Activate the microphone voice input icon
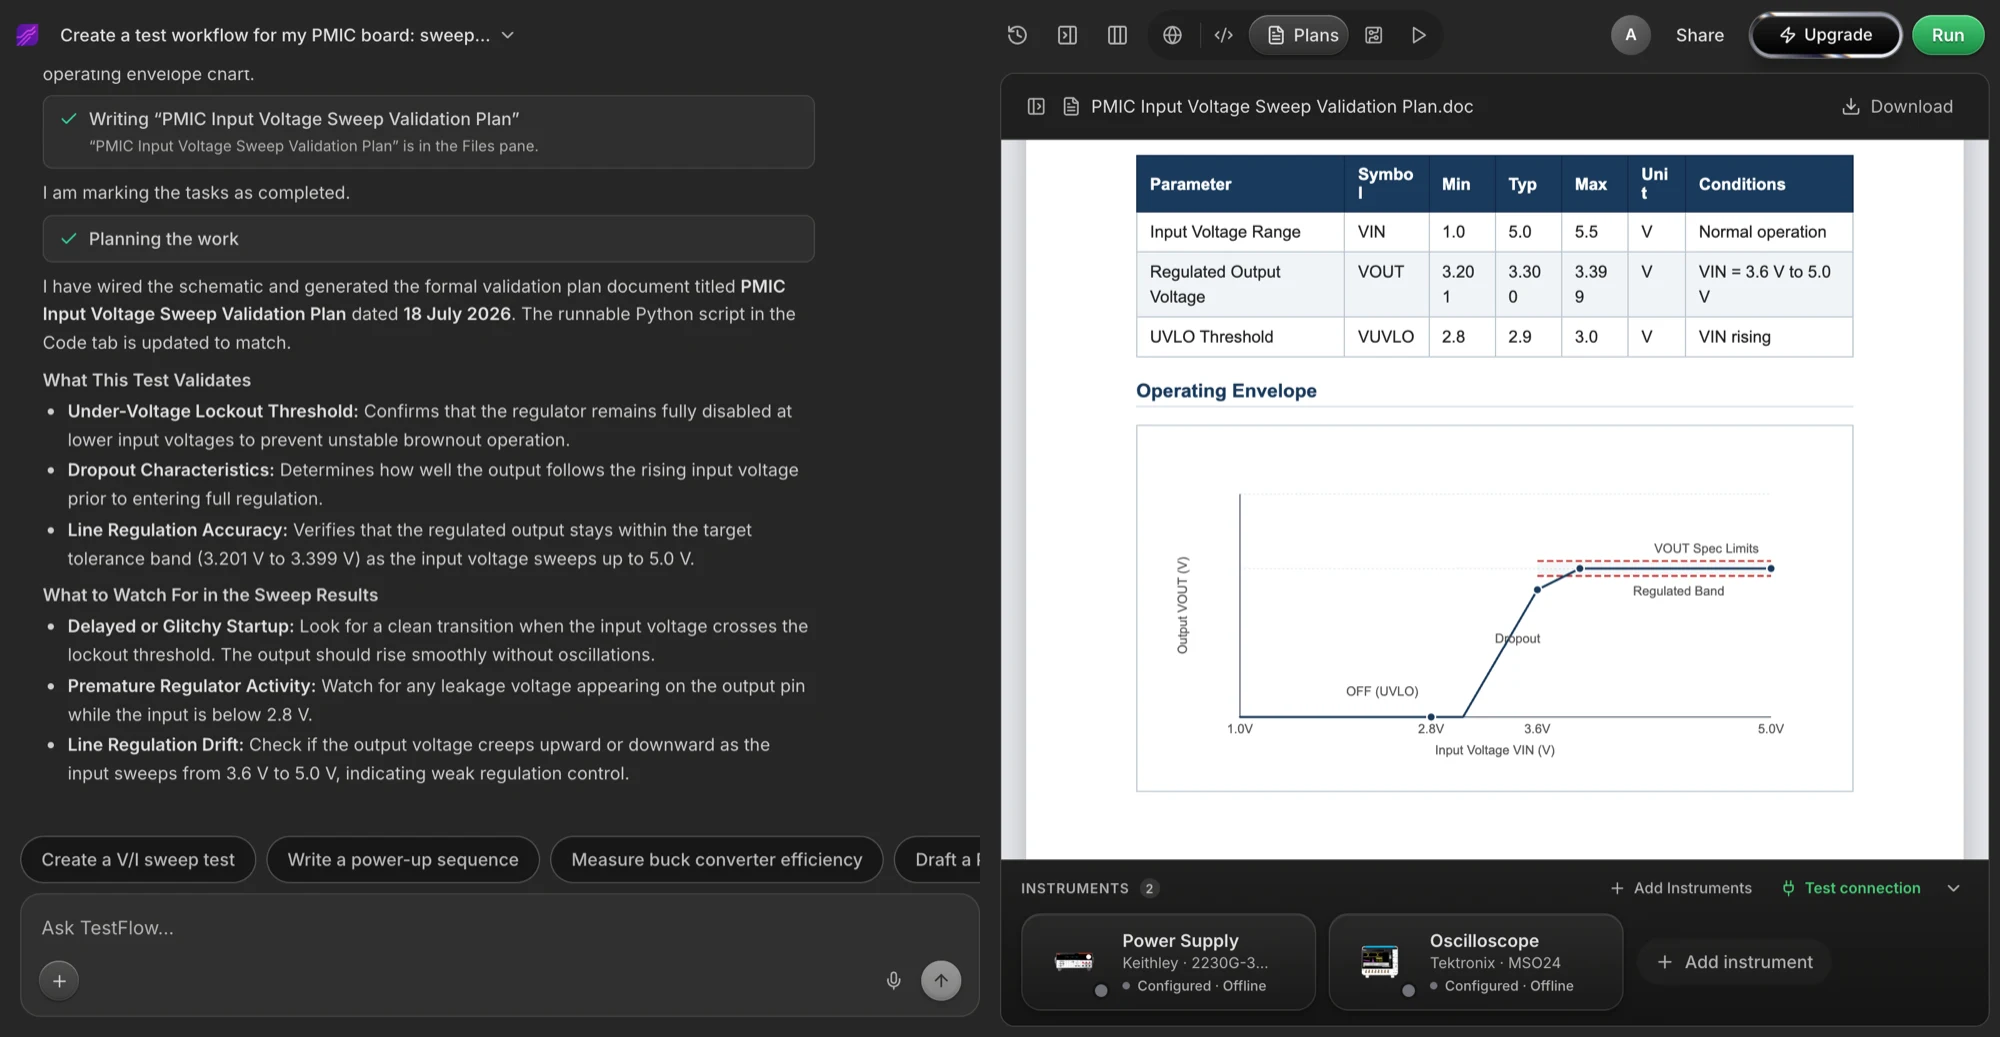Screen dimensions: 2000x1037 click(893, 981)
